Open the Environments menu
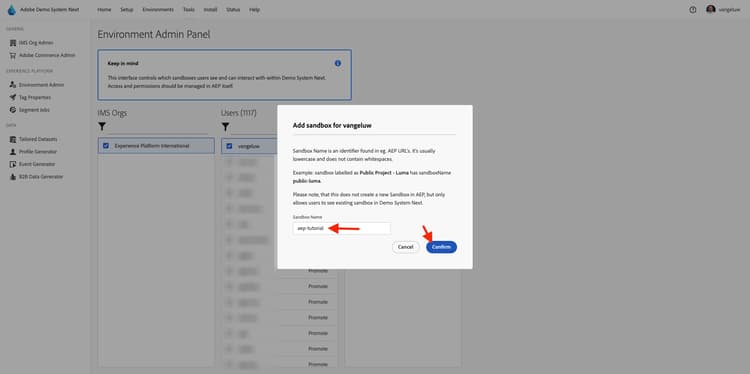The height and width of the screenshot is (374, 750). click(x=158, y=10)
